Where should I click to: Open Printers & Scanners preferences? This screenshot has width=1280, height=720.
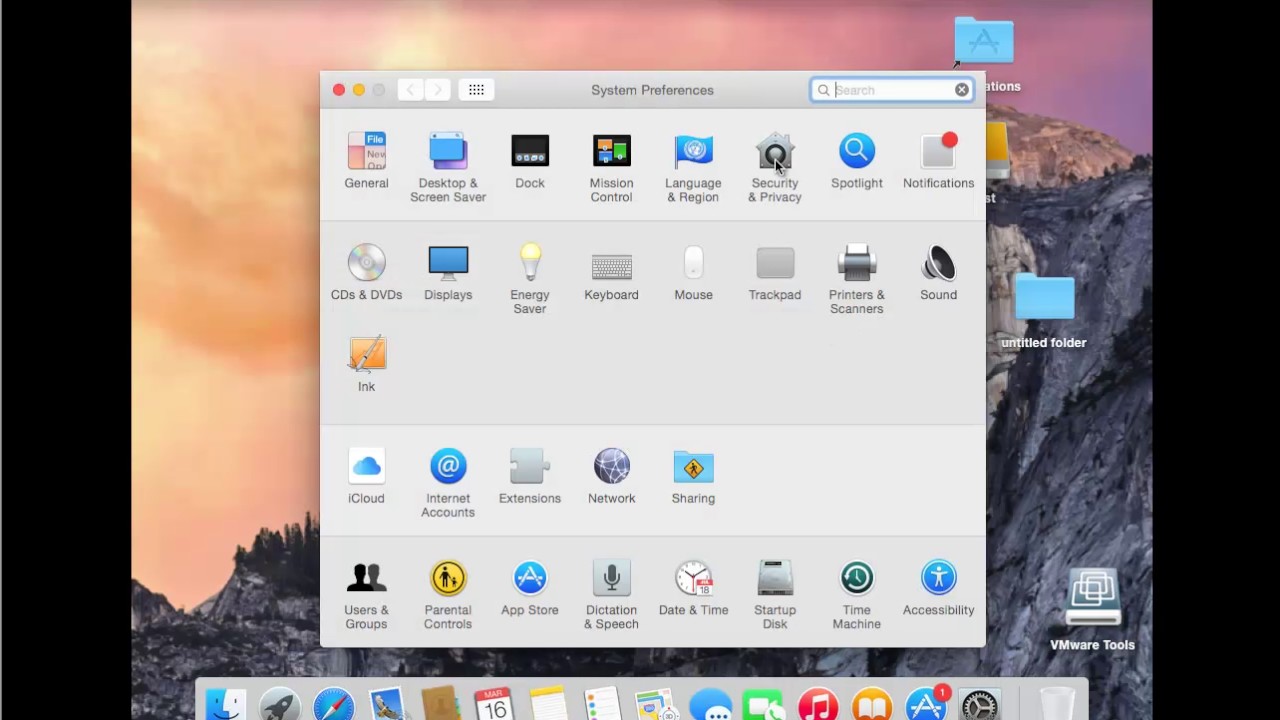click(x=857, y=279)
